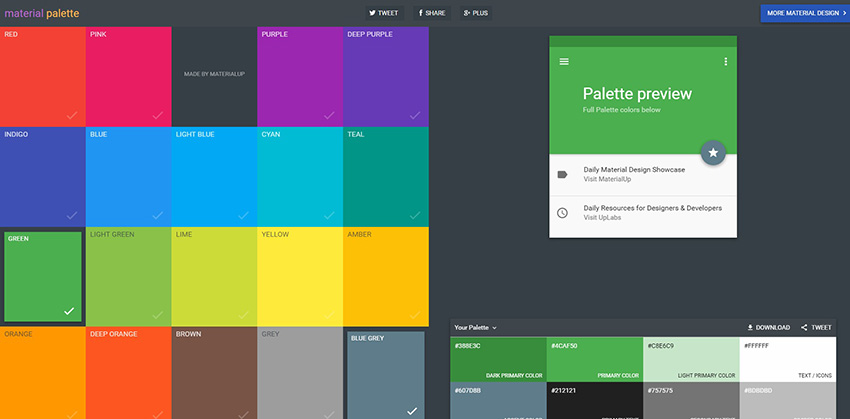Open More Material Design link

[804, 13]
